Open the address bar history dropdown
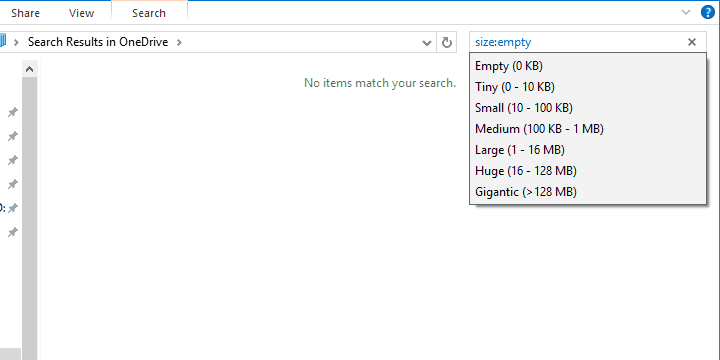 tap(427, 43)
